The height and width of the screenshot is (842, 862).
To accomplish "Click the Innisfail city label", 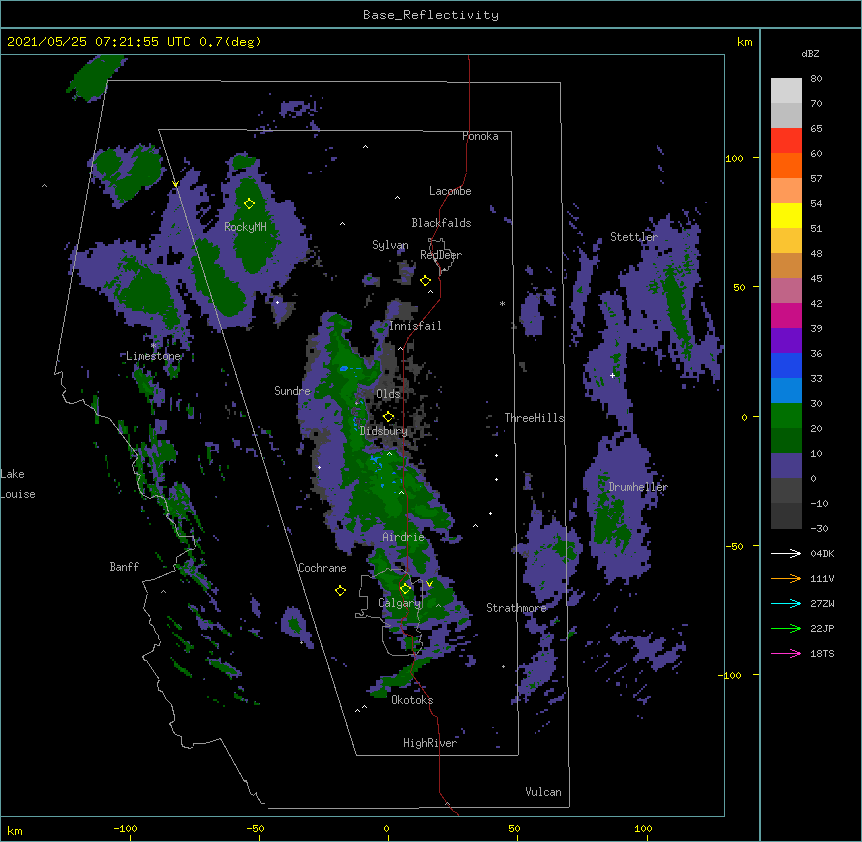I will [x=415, y=326].
